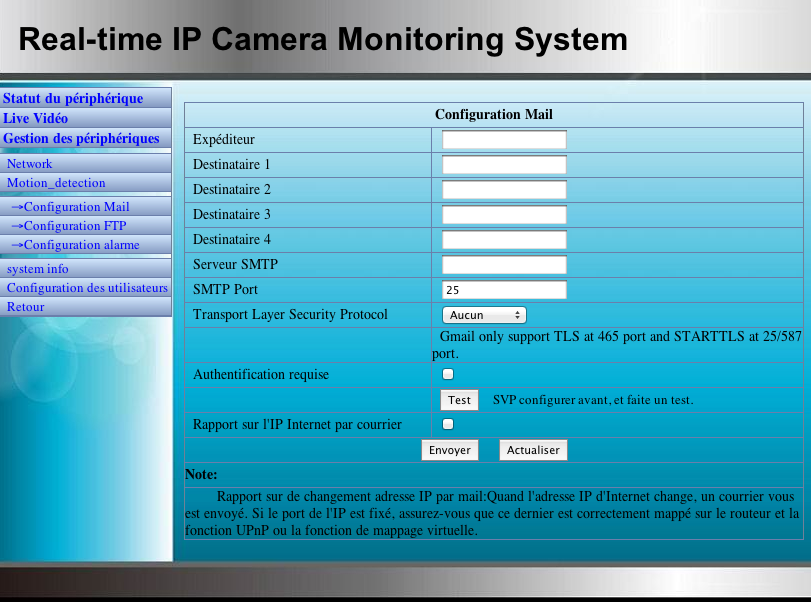
Task: Click the 'Note:' heading text
Action: coord(201,474)
